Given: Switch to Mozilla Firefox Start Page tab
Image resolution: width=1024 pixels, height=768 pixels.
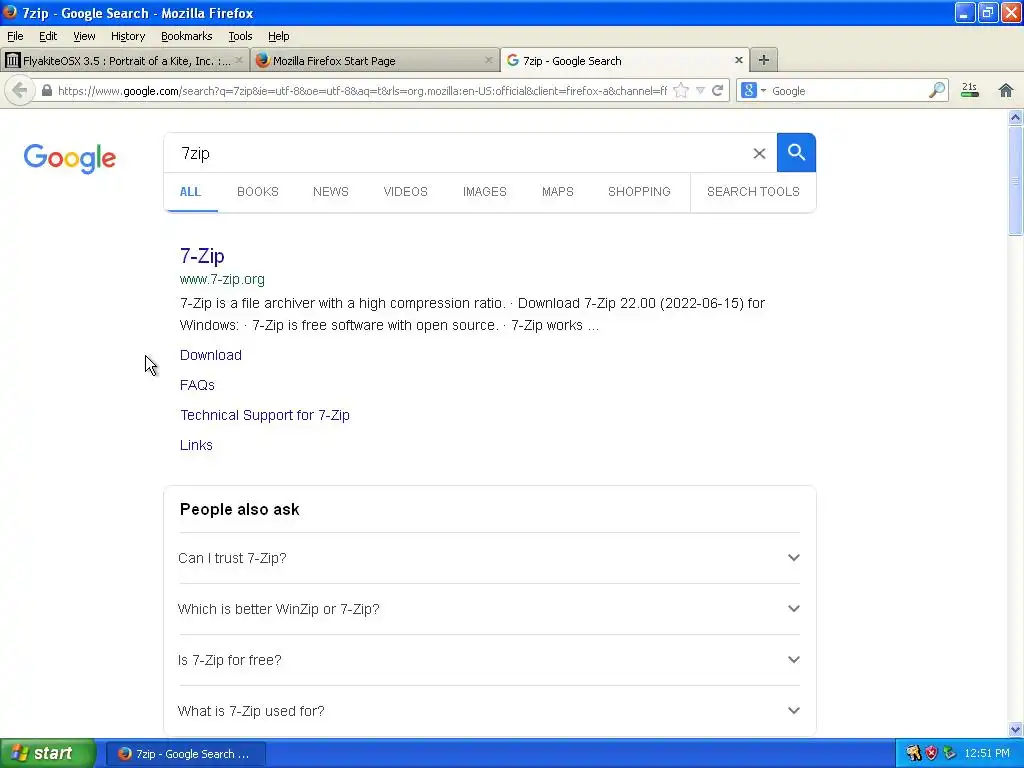Looking at the screenshot, I should pyautogui.click(x=376, y=60).
